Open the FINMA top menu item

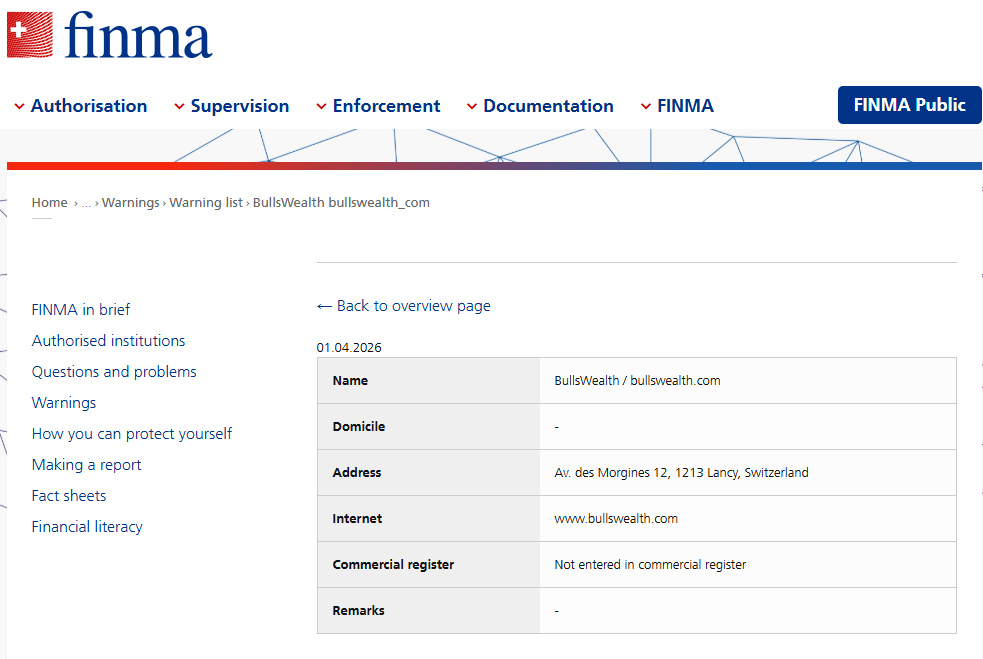click(685, 106)
